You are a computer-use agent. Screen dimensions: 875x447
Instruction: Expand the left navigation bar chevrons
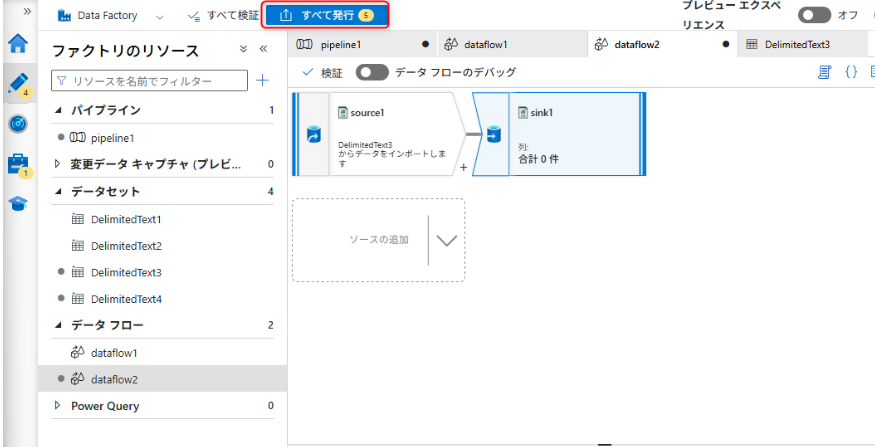point(27,11)
